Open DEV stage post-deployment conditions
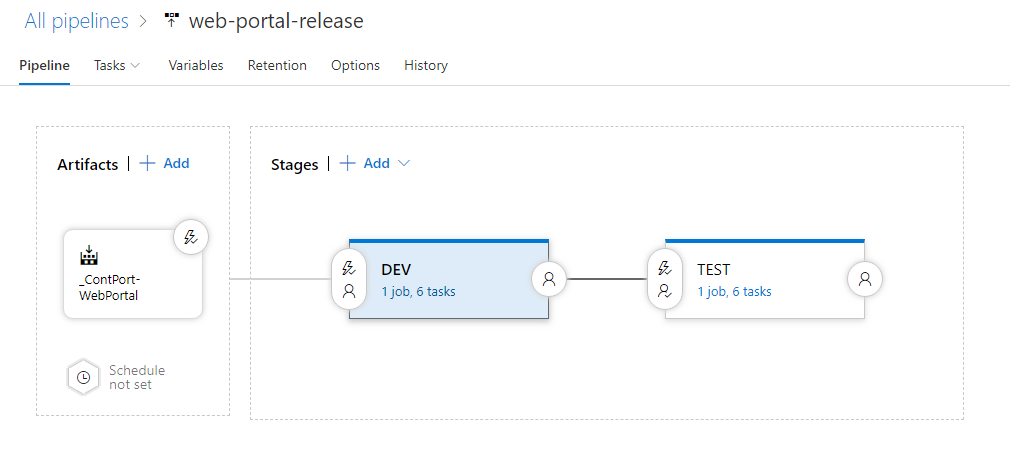Image resolution: width=1010 pixels, height=466 pixels. 549,280
